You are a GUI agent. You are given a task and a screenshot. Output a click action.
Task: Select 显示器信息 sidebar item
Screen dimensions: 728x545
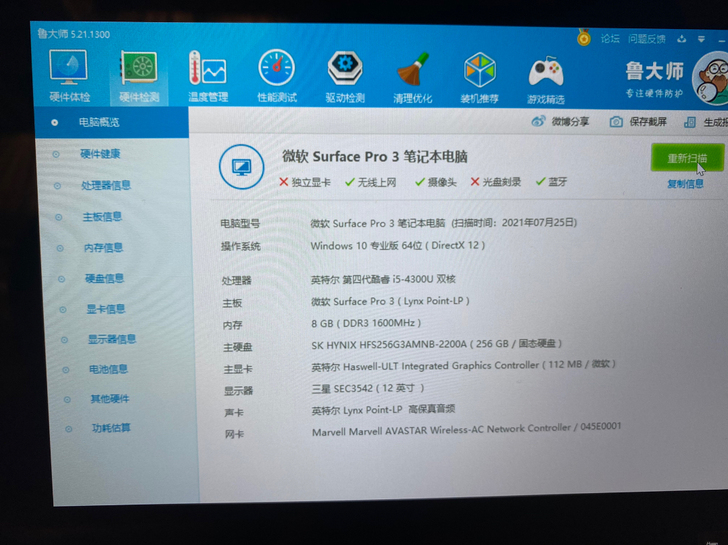point(112,339)
